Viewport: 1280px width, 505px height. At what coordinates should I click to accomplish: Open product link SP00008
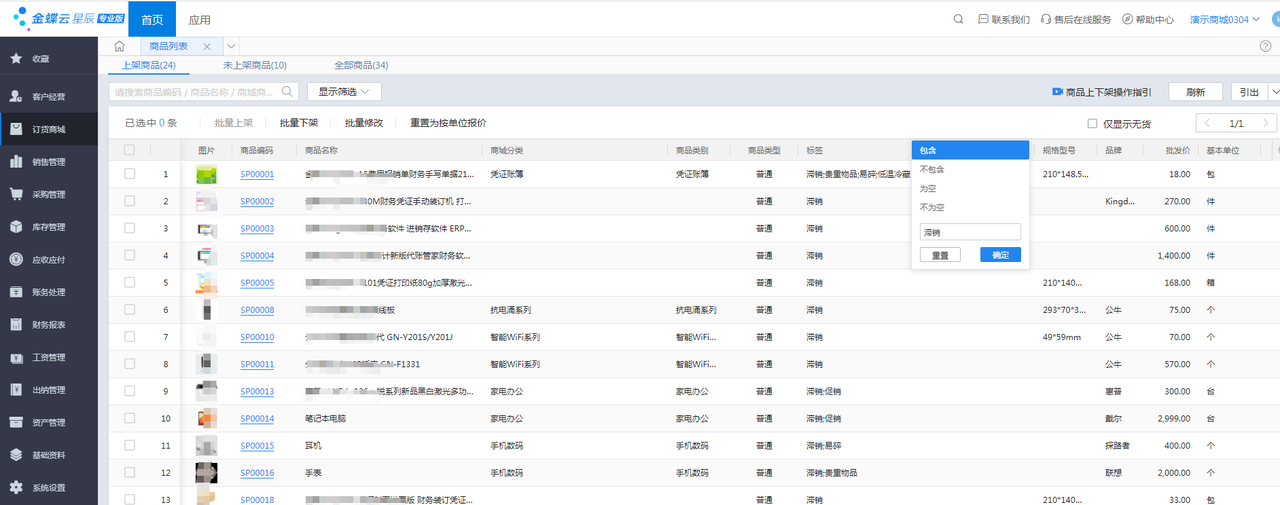click(257, 310)
